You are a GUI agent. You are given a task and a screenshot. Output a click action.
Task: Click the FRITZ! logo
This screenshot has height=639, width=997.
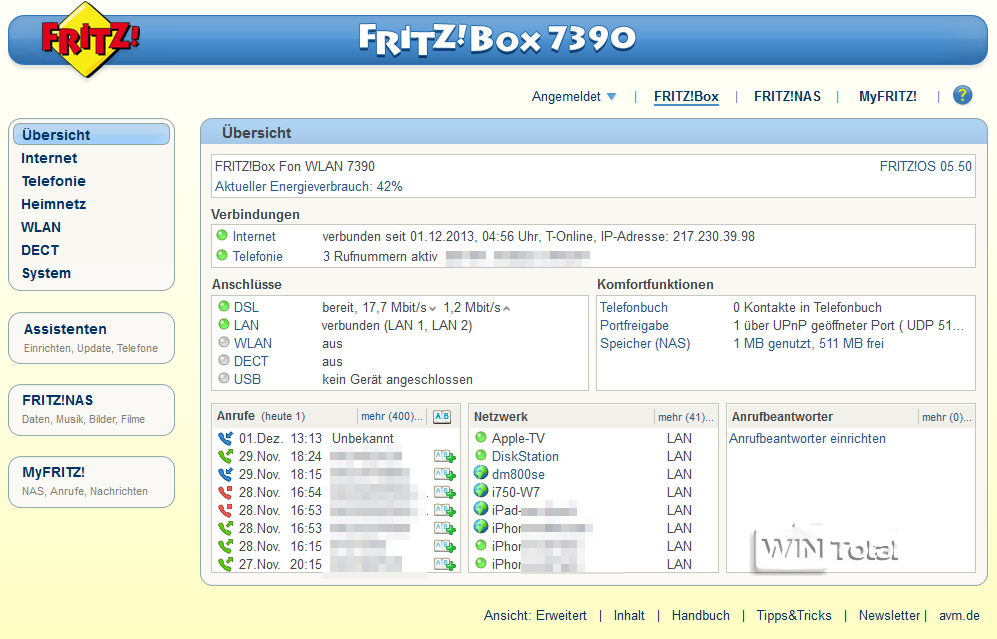coord(90,39)
